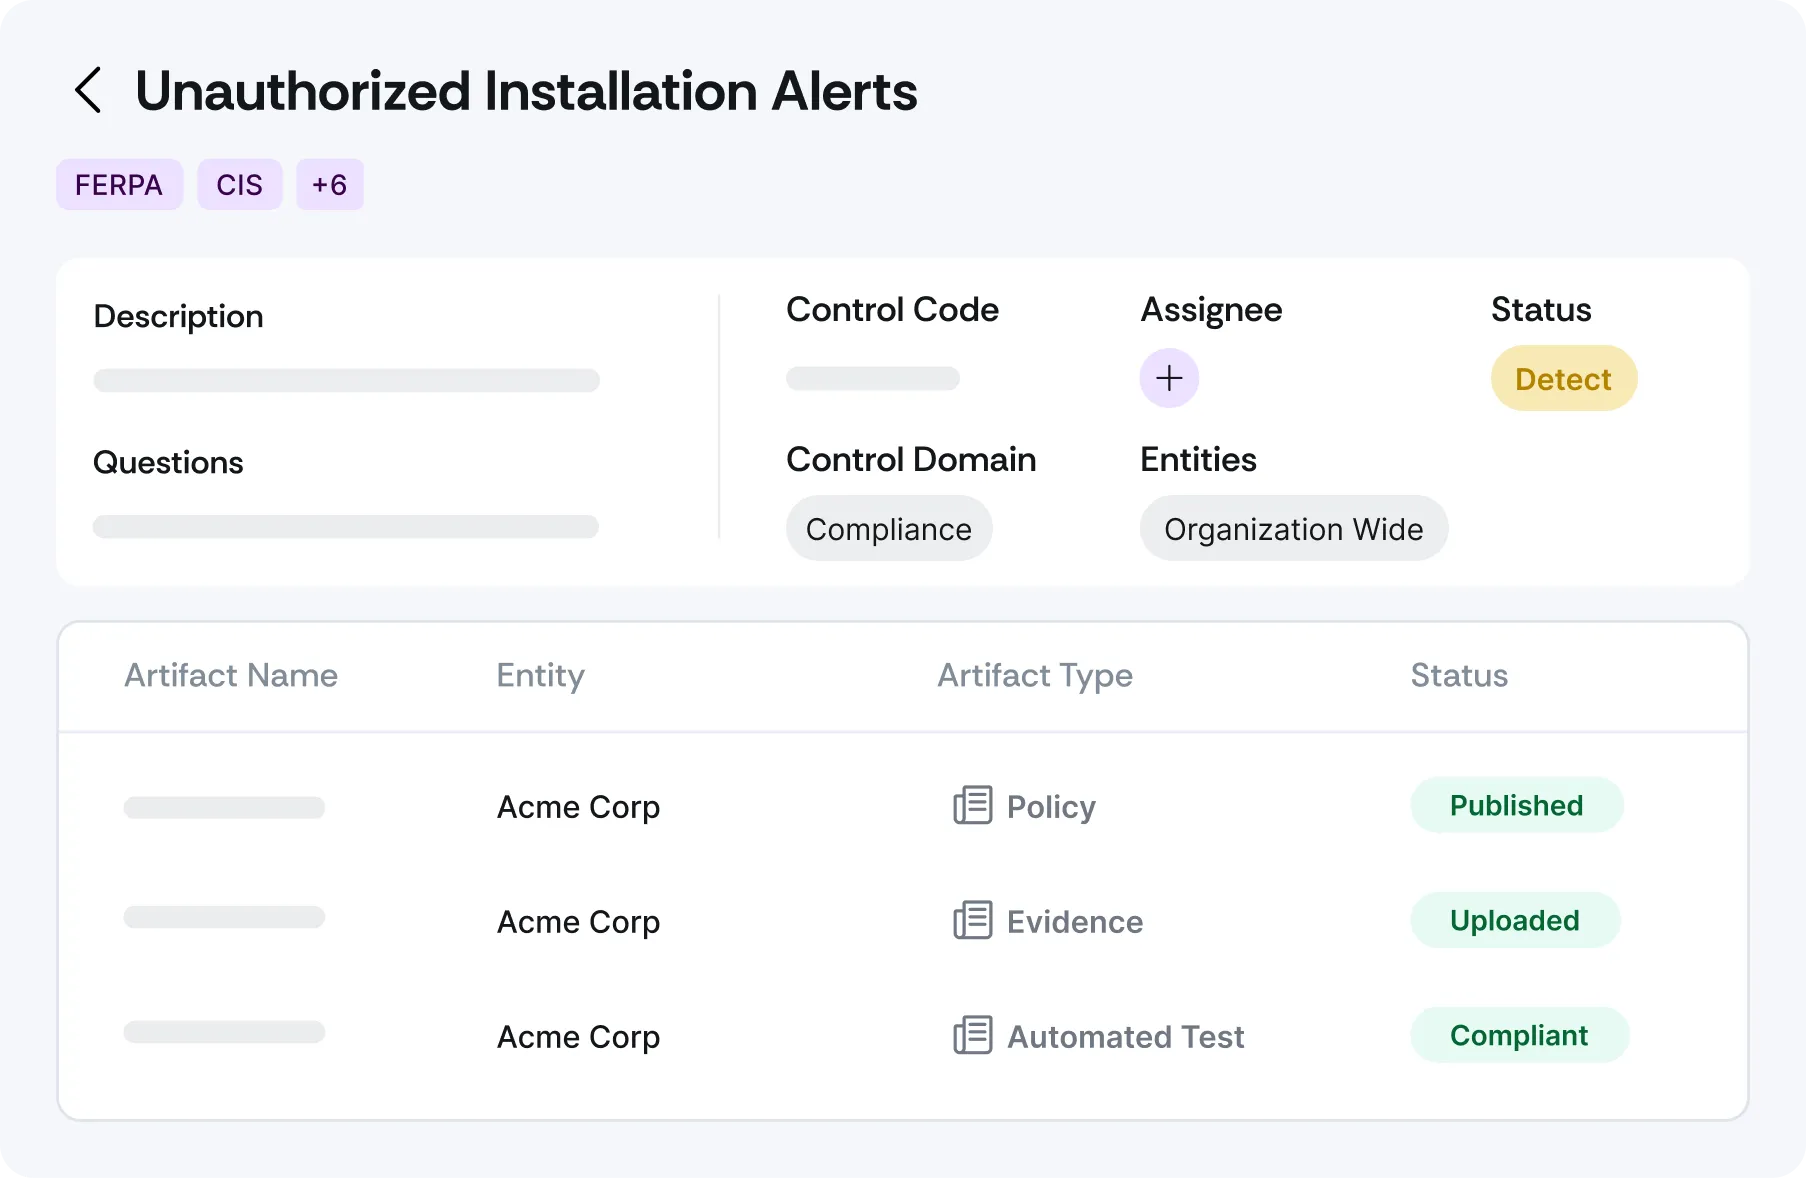Click the Evidence document icon
This screenshot has height=1178, width=1806.
click(x=972, y=921)
